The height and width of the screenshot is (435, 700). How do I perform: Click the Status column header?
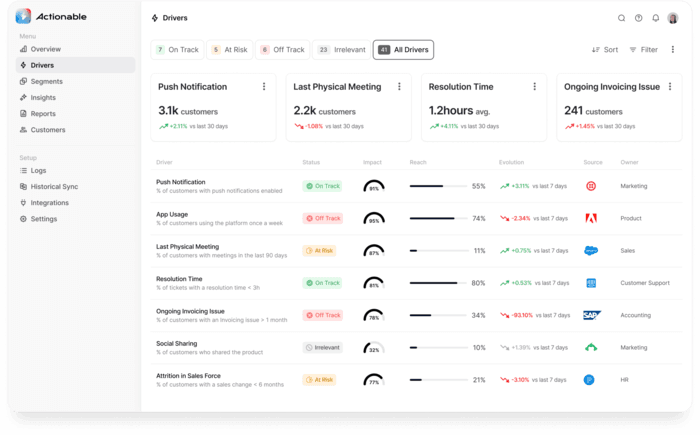pyautogui.click(x=311, y=162)
